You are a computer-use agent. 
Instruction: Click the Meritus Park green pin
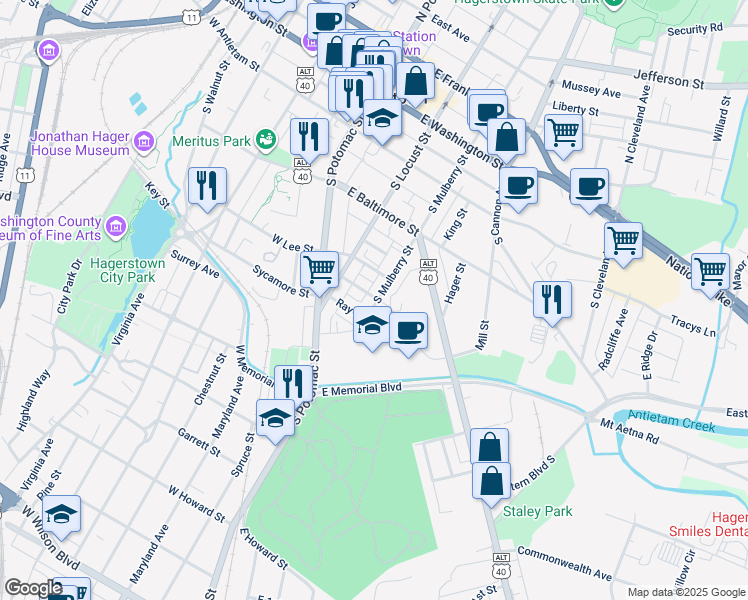point(266,140)
